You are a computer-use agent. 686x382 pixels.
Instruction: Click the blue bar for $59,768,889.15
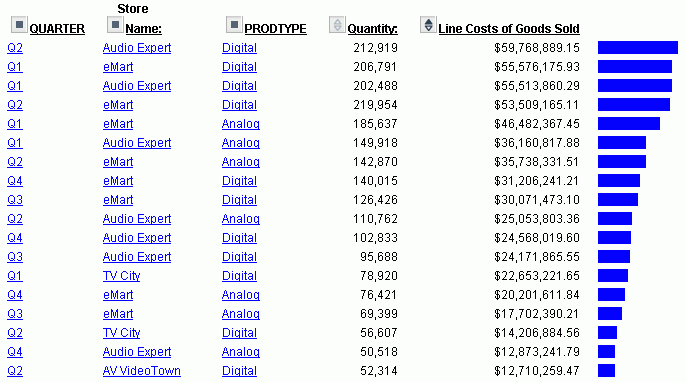(638, 47)
